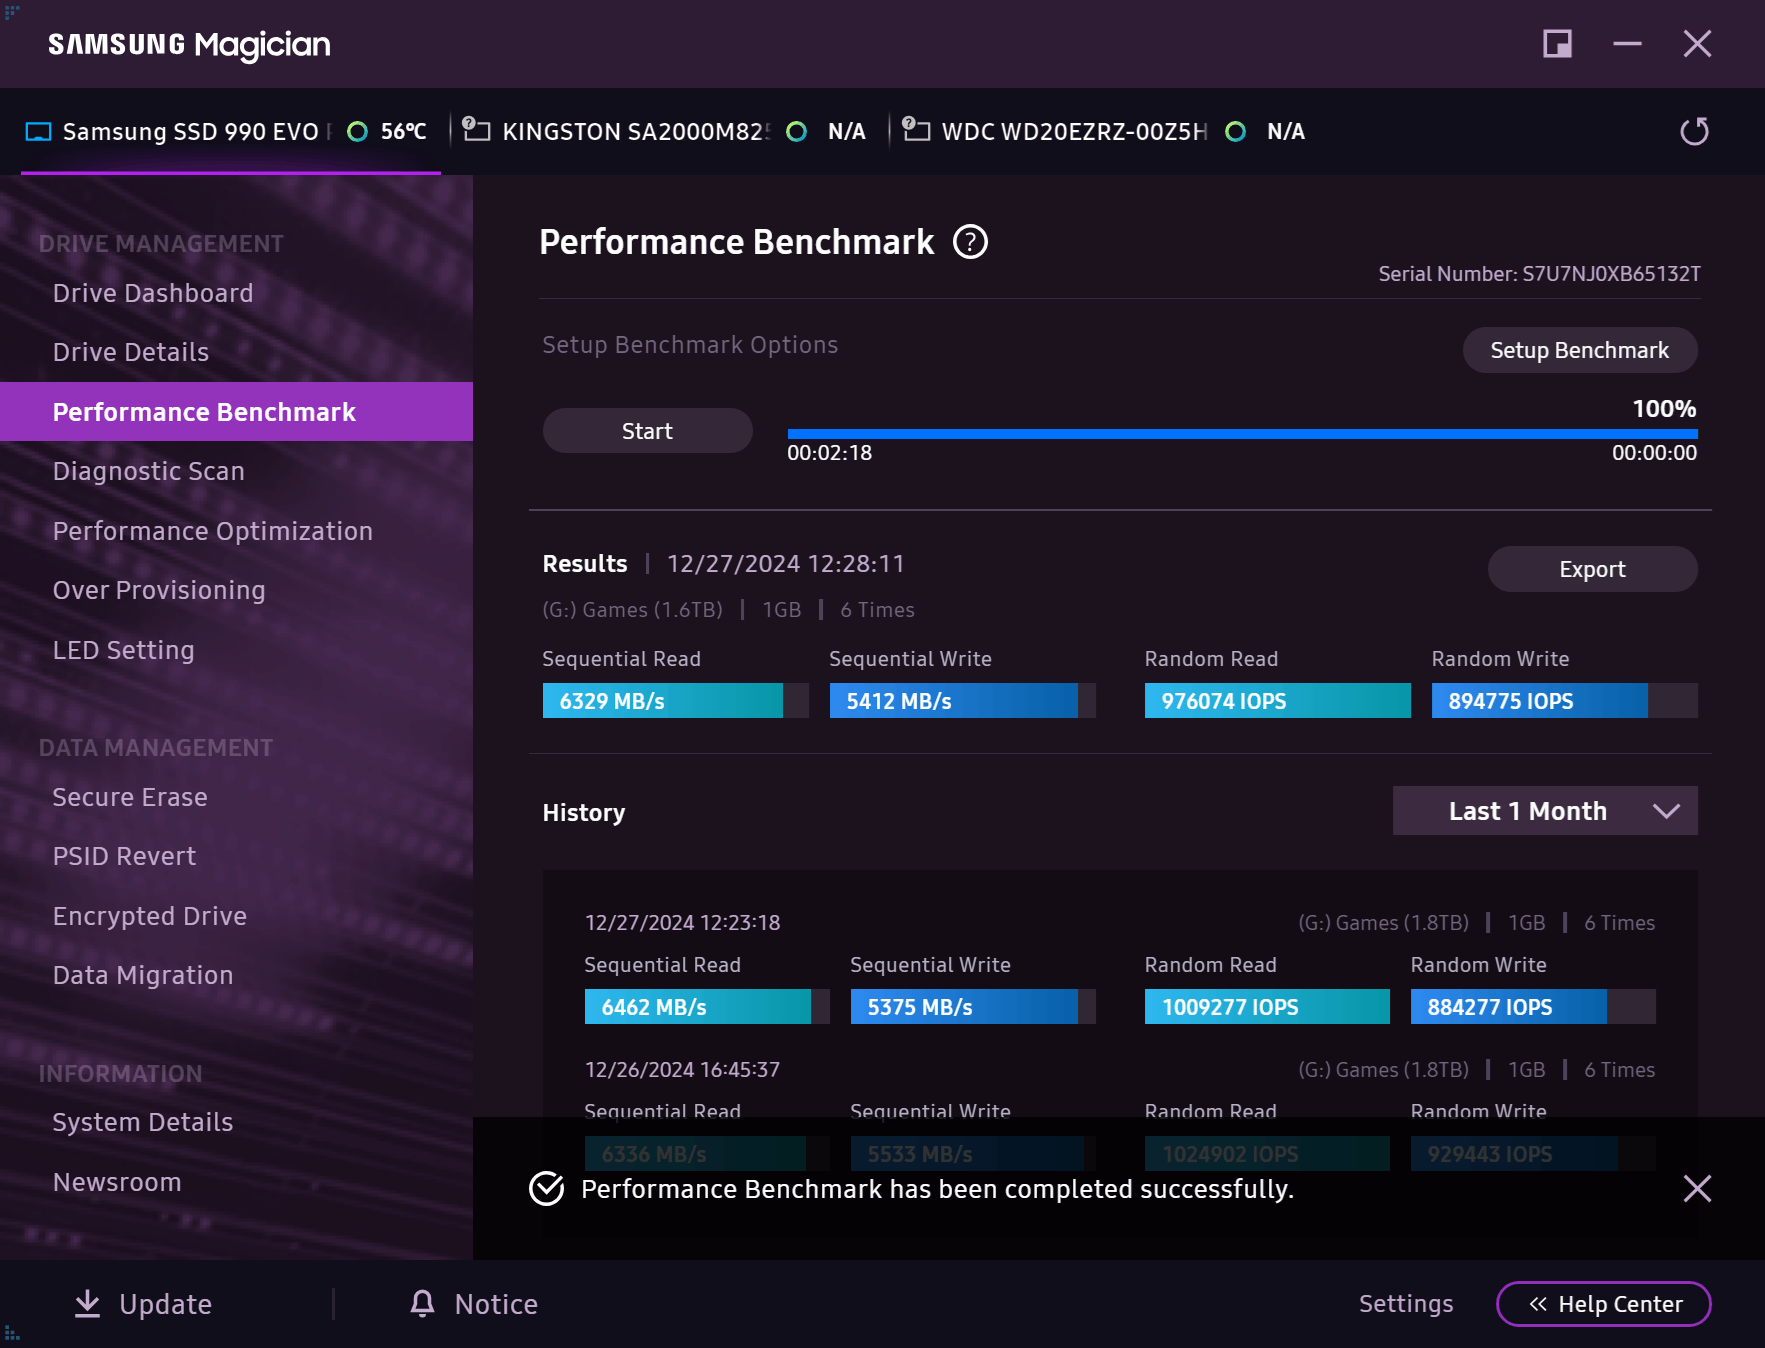The height and width of the screenshot is (1348, 1765).
Task: Click the elapsed time 00:02:18
Action: pyautogui.click(x=829, y=453)
